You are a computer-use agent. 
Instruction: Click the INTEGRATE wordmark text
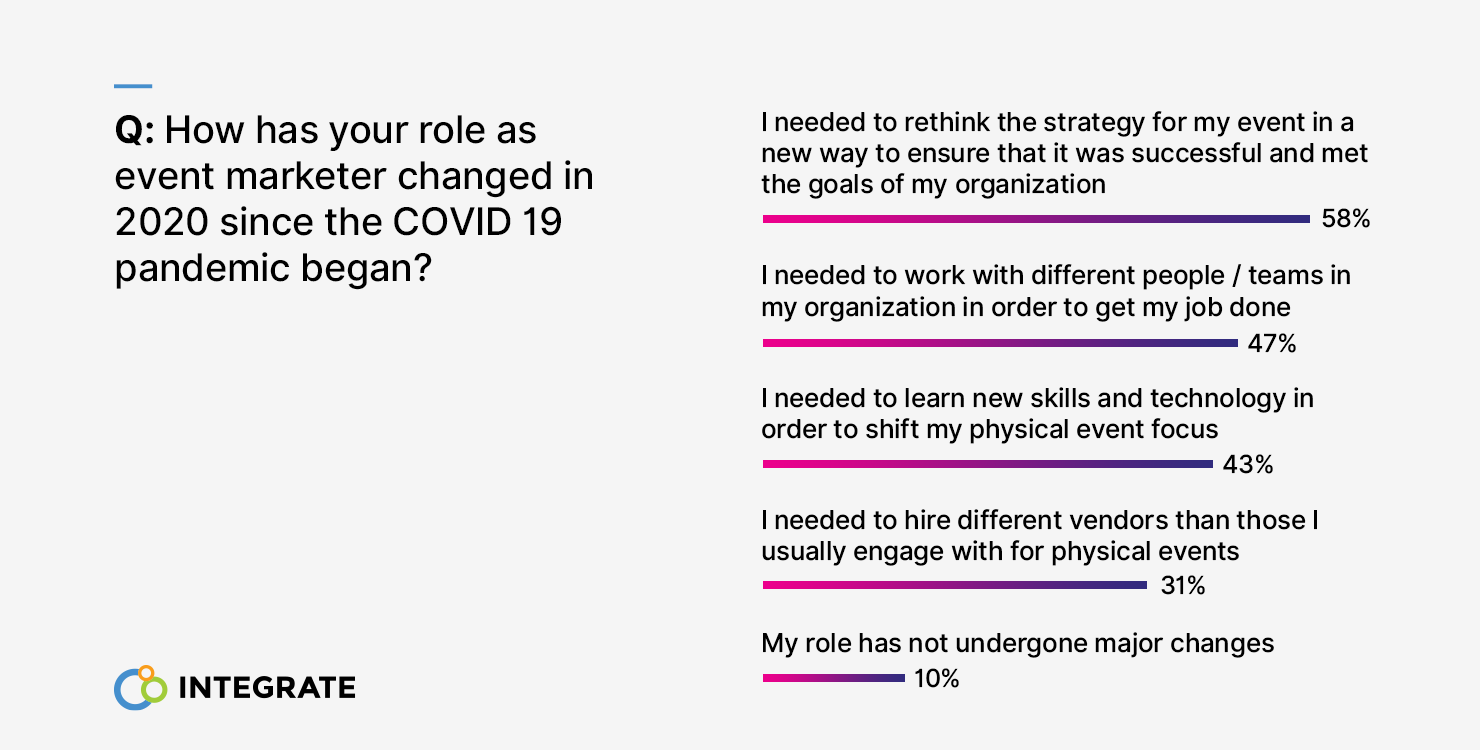(x=266, y=688)
